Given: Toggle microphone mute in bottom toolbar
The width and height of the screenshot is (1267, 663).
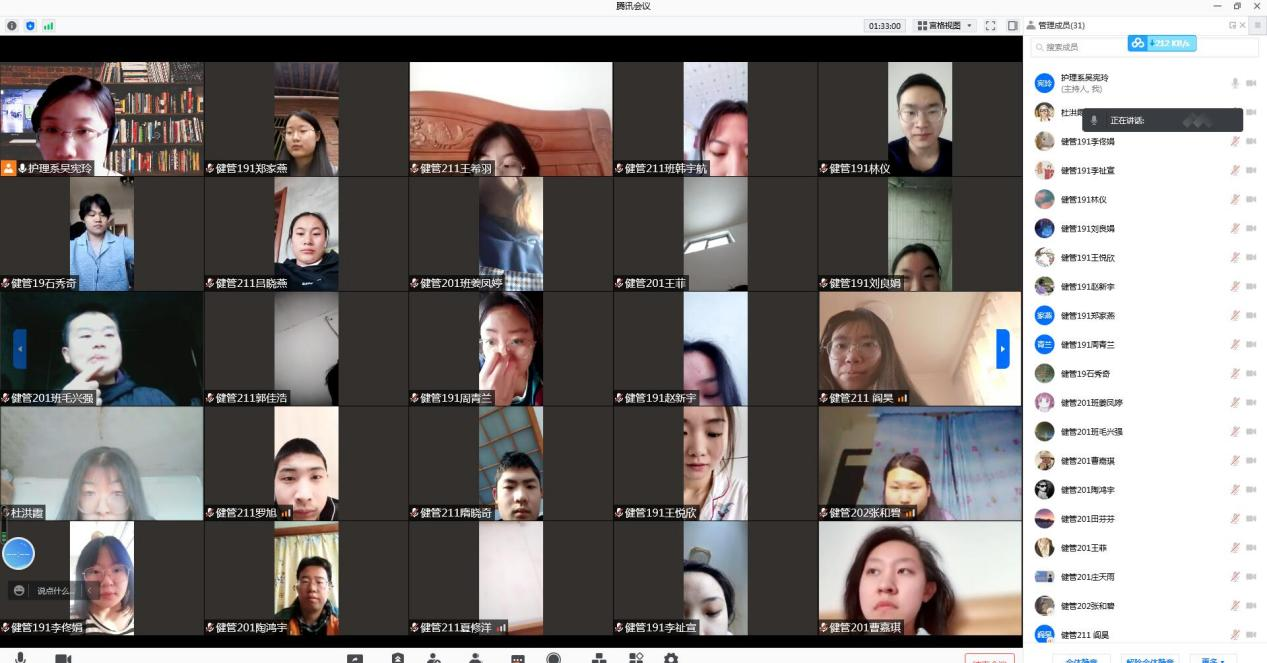Looking at the screenshot, I should click(20, 658).
